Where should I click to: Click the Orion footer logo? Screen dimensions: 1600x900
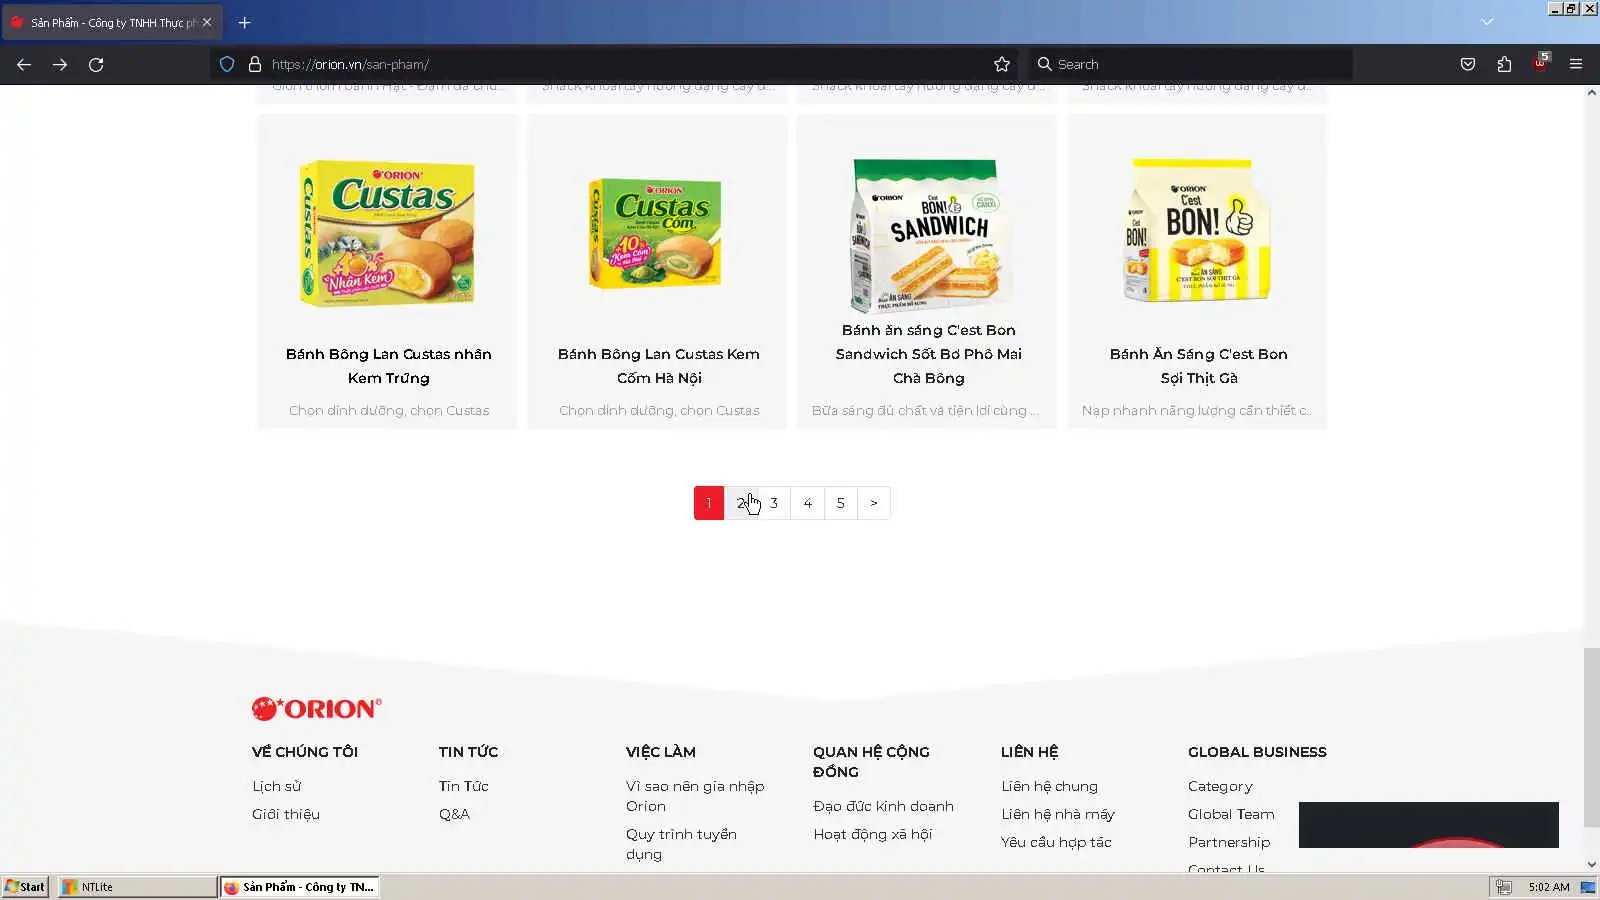click(317, 709)
